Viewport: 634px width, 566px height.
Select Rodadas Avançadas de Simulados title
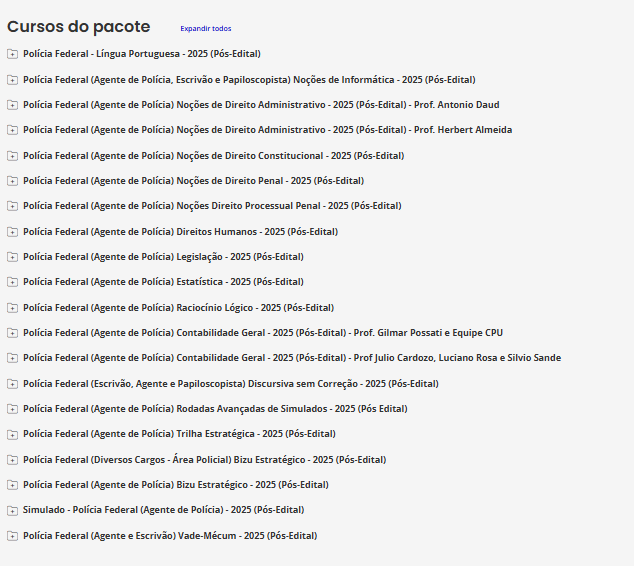point(215,409)
